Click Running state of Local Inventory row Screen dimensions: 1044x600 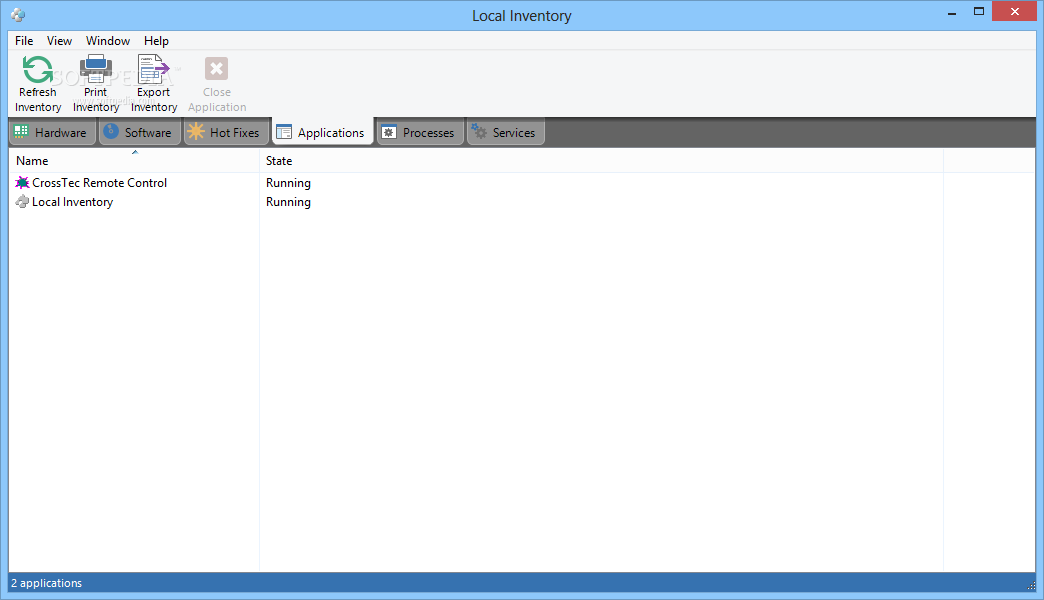tap(288, 202)
